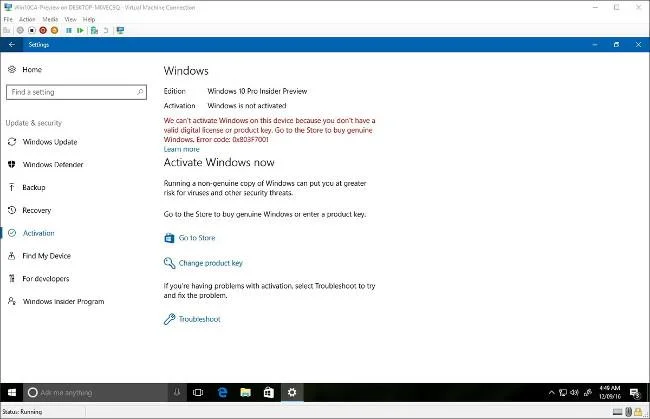
Task: Click the Revert toolbar icon
Action: point(106,30)
